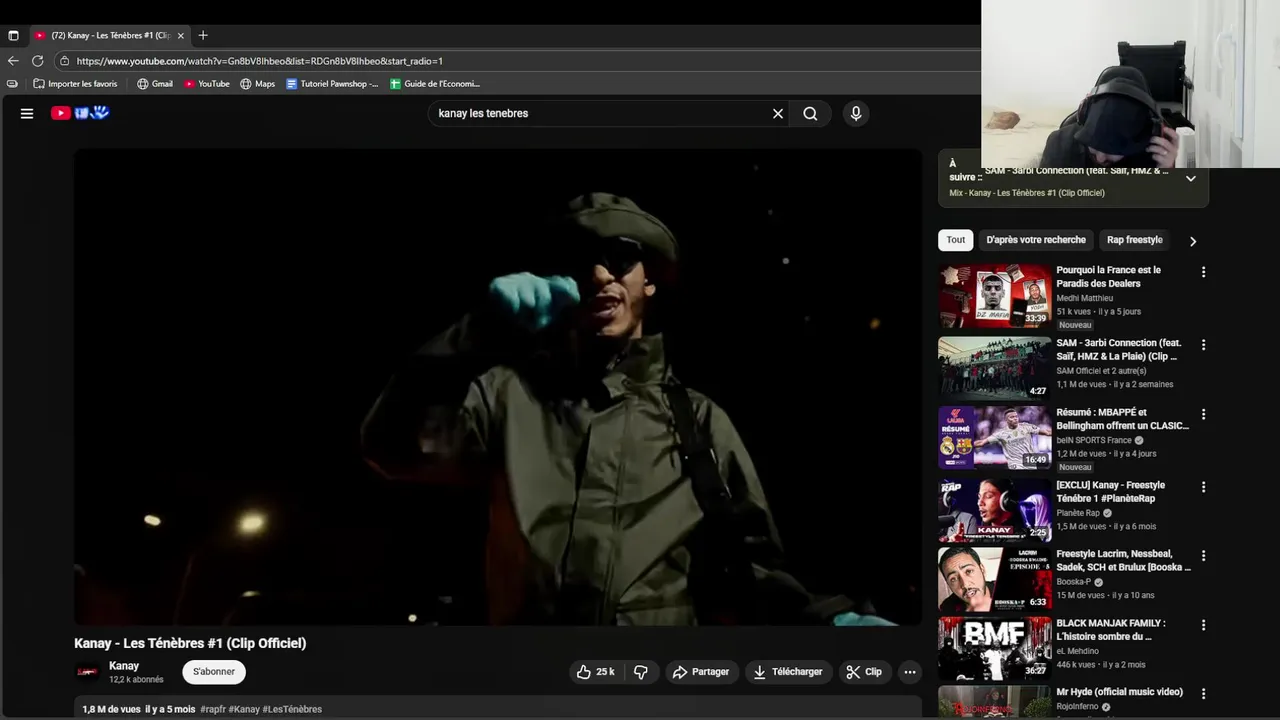This screenshot has height=720, width=1280.
Task: Open the Importer les favoris bookmark
Action: click(x=75, y=84)
